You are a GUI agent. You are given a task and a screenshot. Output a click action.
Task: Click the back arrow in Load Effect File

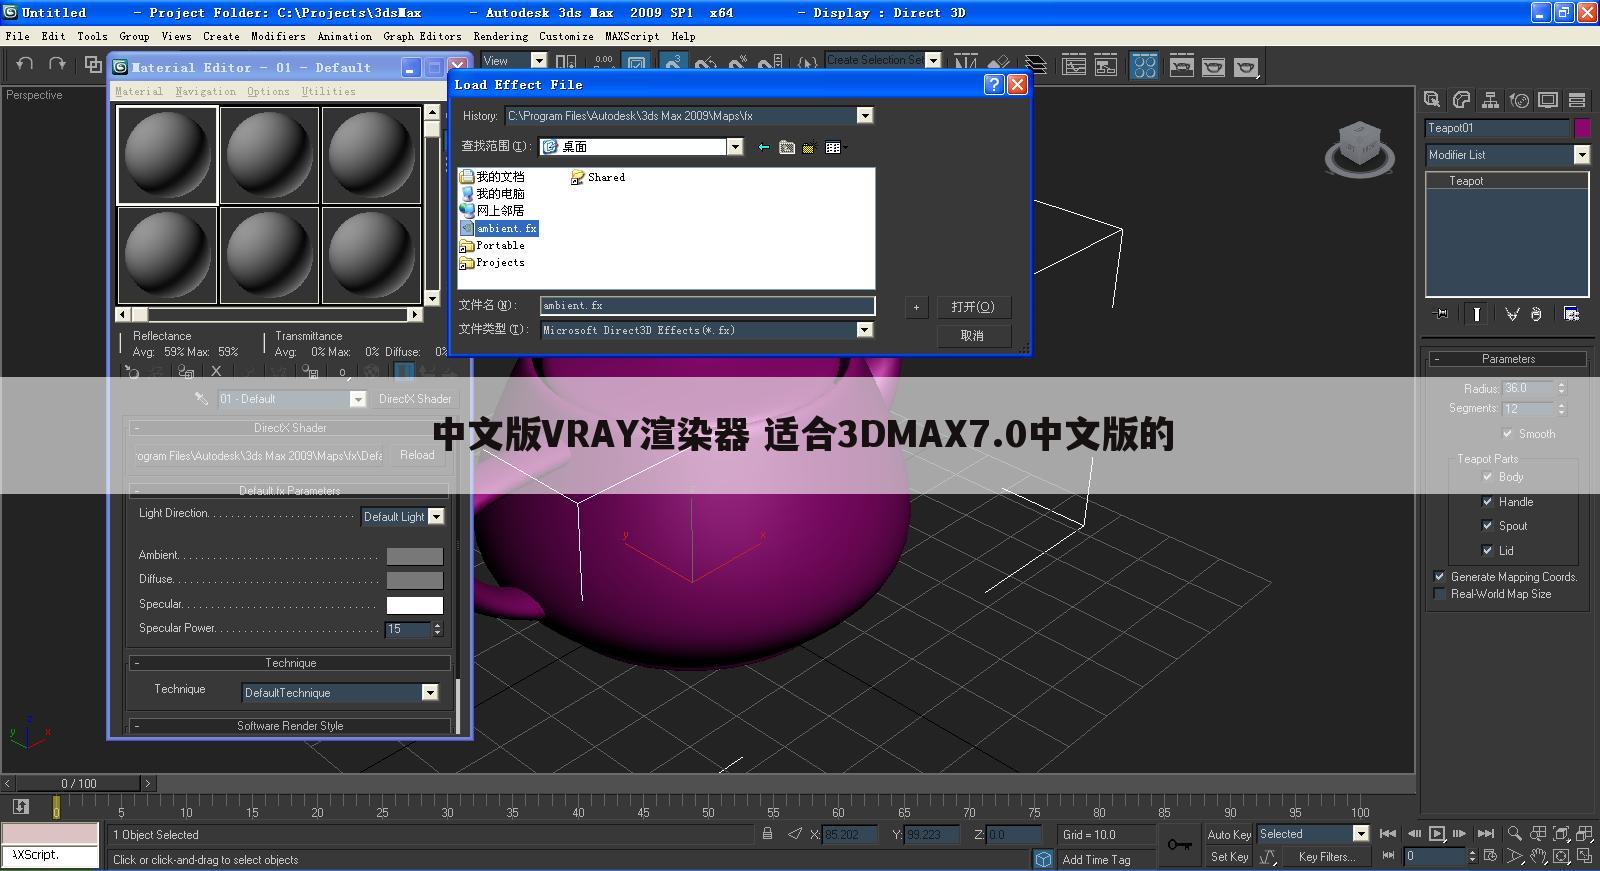[764, 147]
